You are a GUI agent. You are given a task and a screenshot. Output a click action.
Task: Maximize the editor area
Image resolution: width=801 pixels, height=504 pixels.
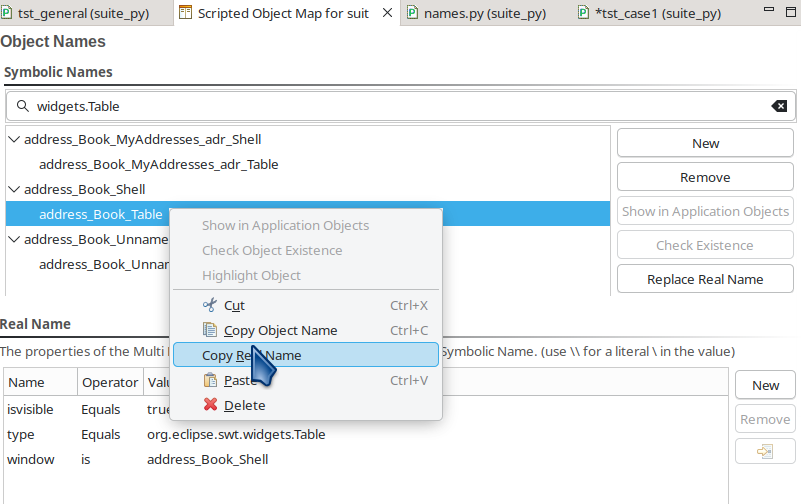791,11
